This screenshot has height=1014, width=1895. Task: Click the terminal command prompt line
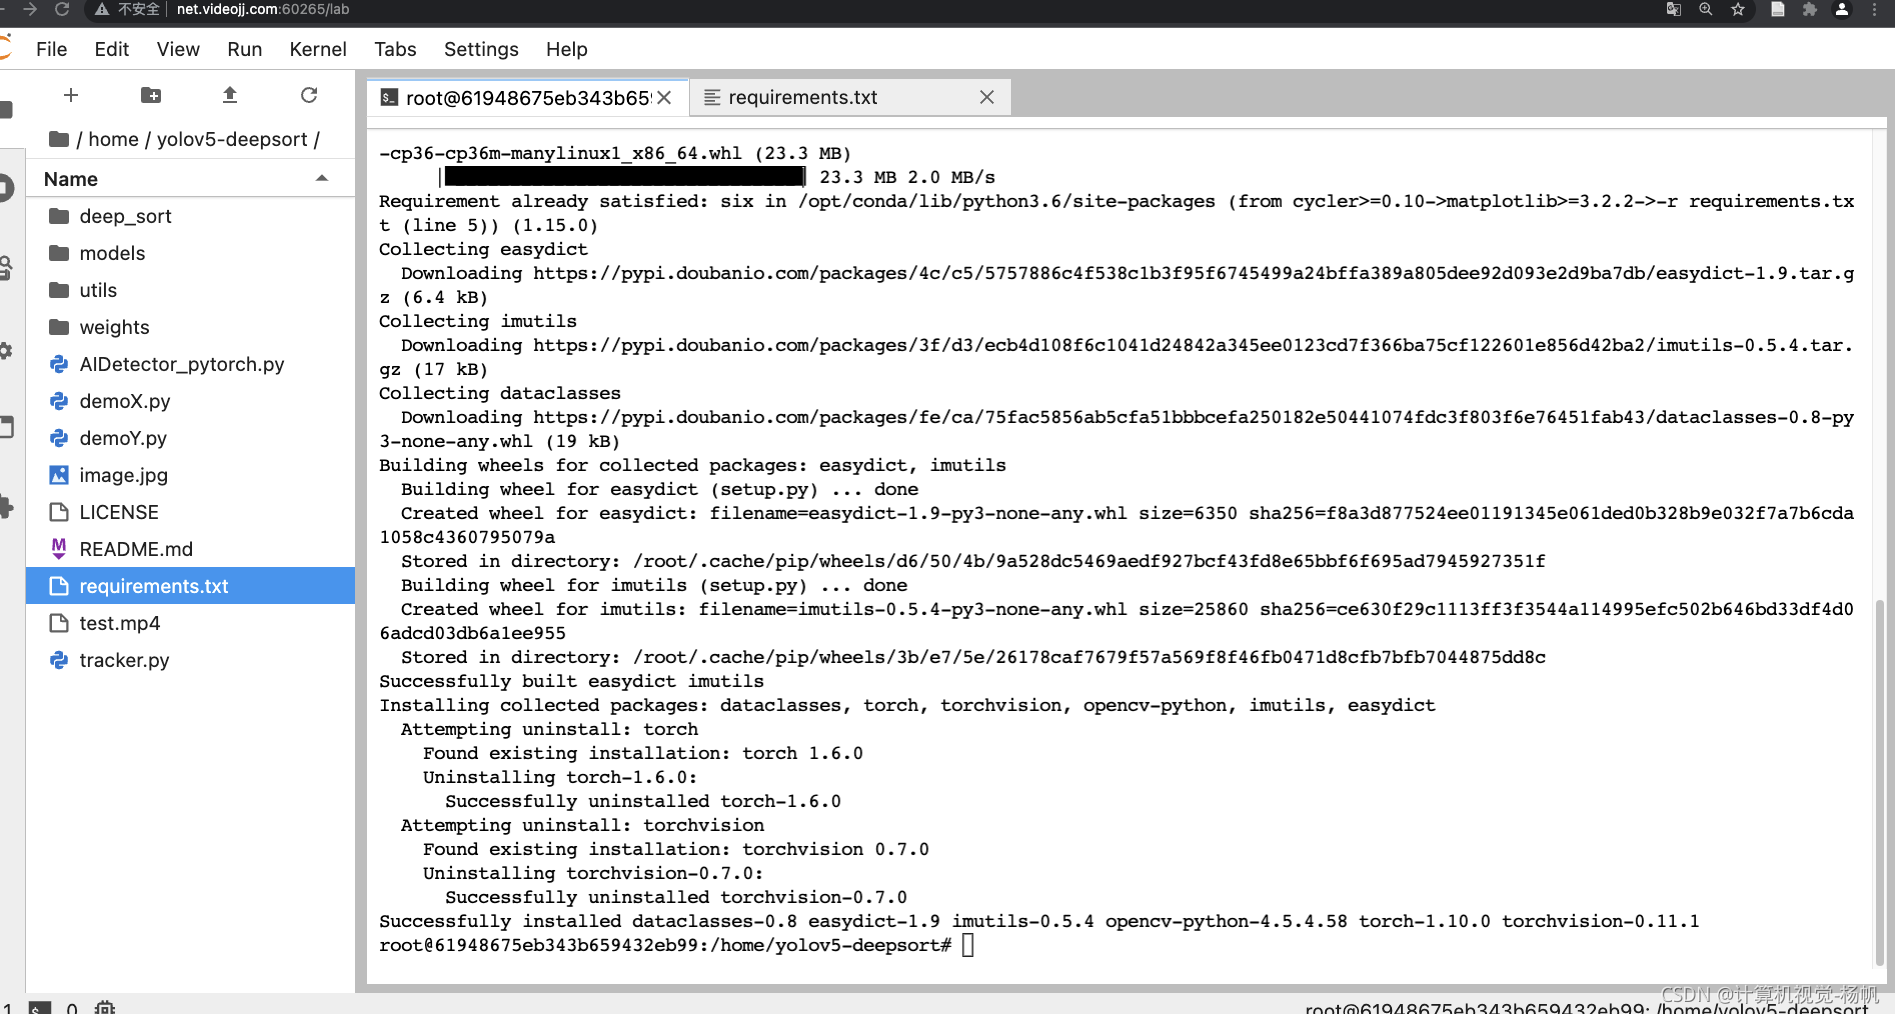point(676,945)
